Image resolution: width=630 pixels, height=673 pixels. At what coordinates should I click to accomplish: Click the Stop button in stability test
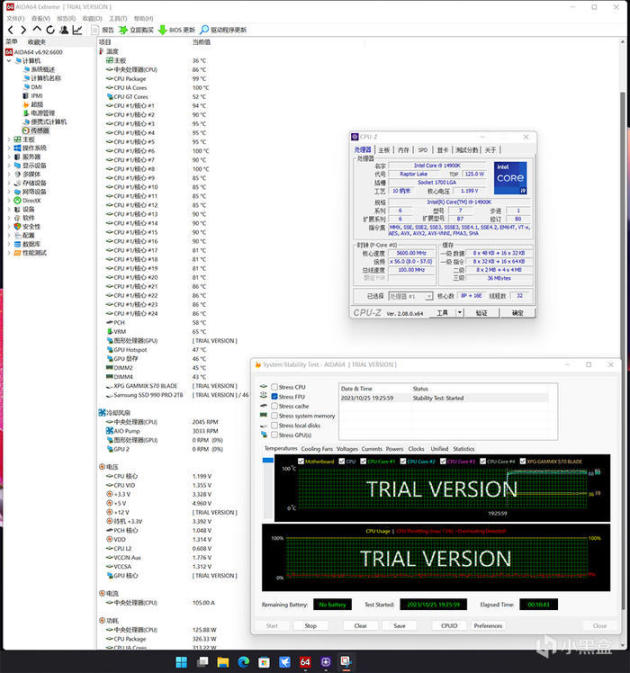pos(311,626)
